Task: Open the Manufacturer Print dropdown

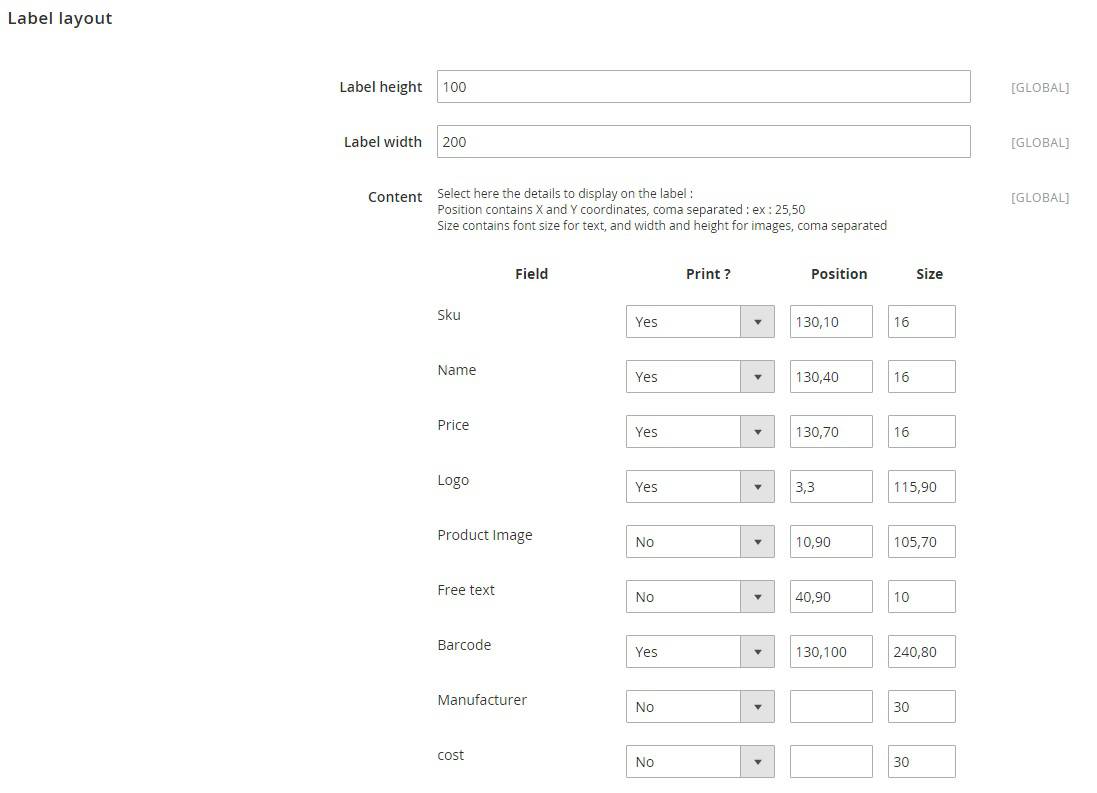Action: coord(700,707)
